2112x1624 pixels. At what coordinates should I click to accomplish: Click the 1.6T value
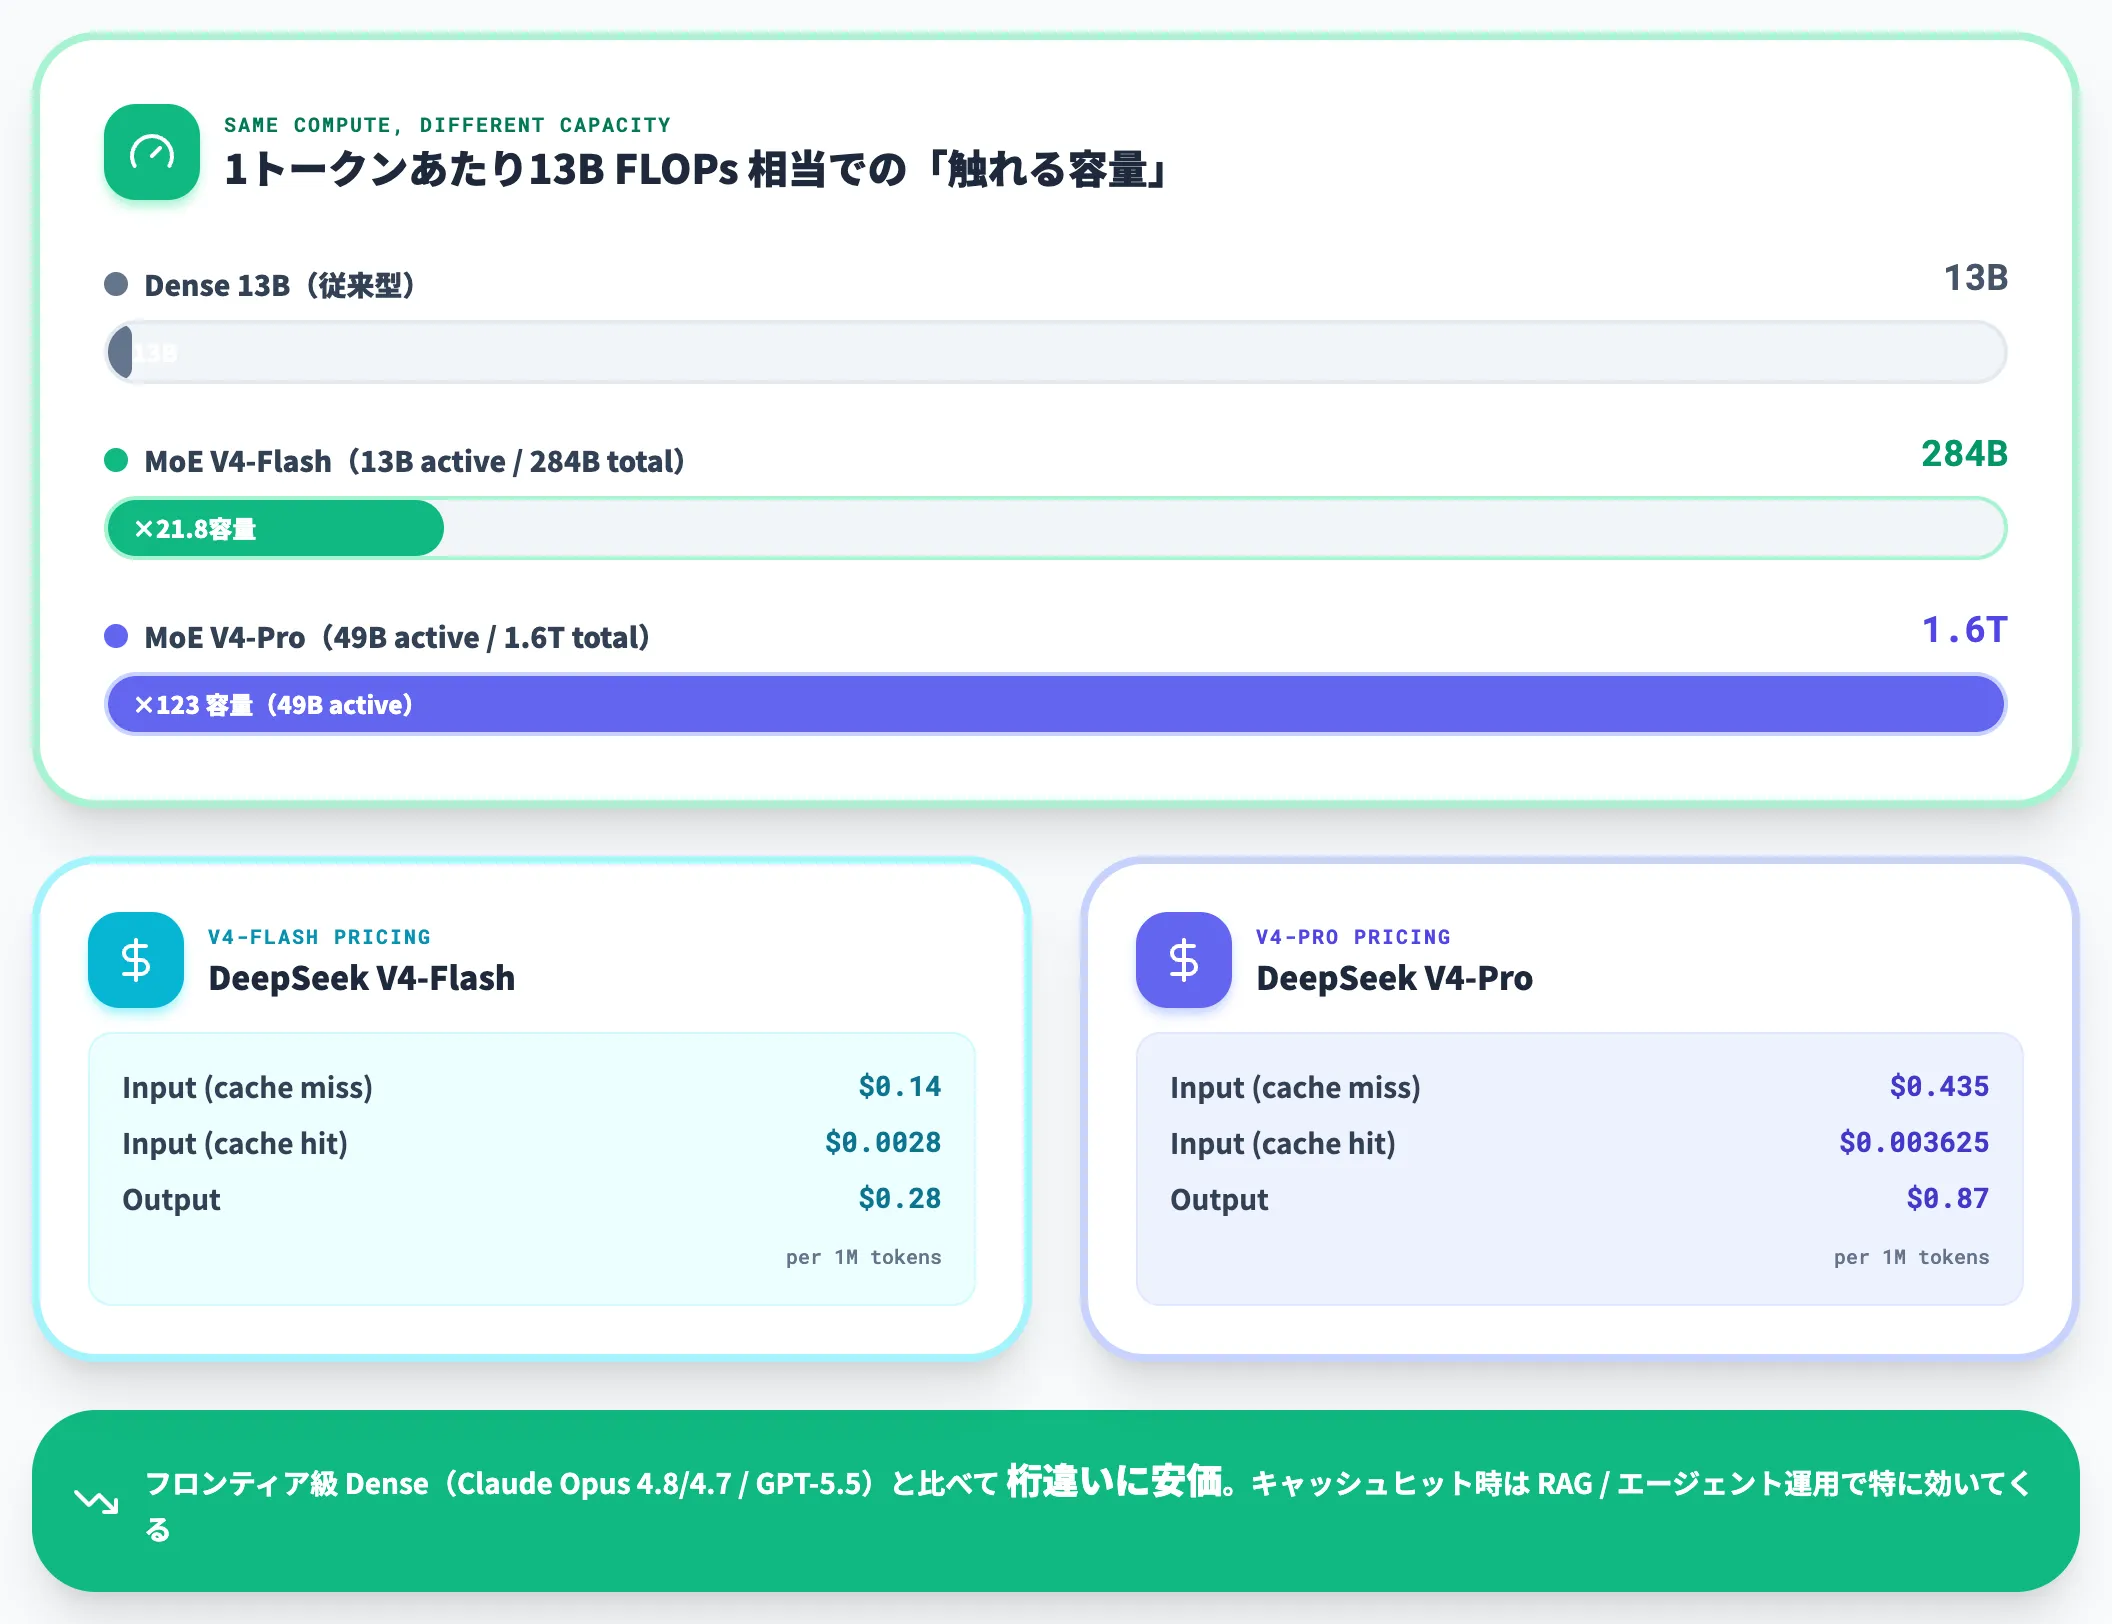pyautogui.click(x=1964, y=630)
